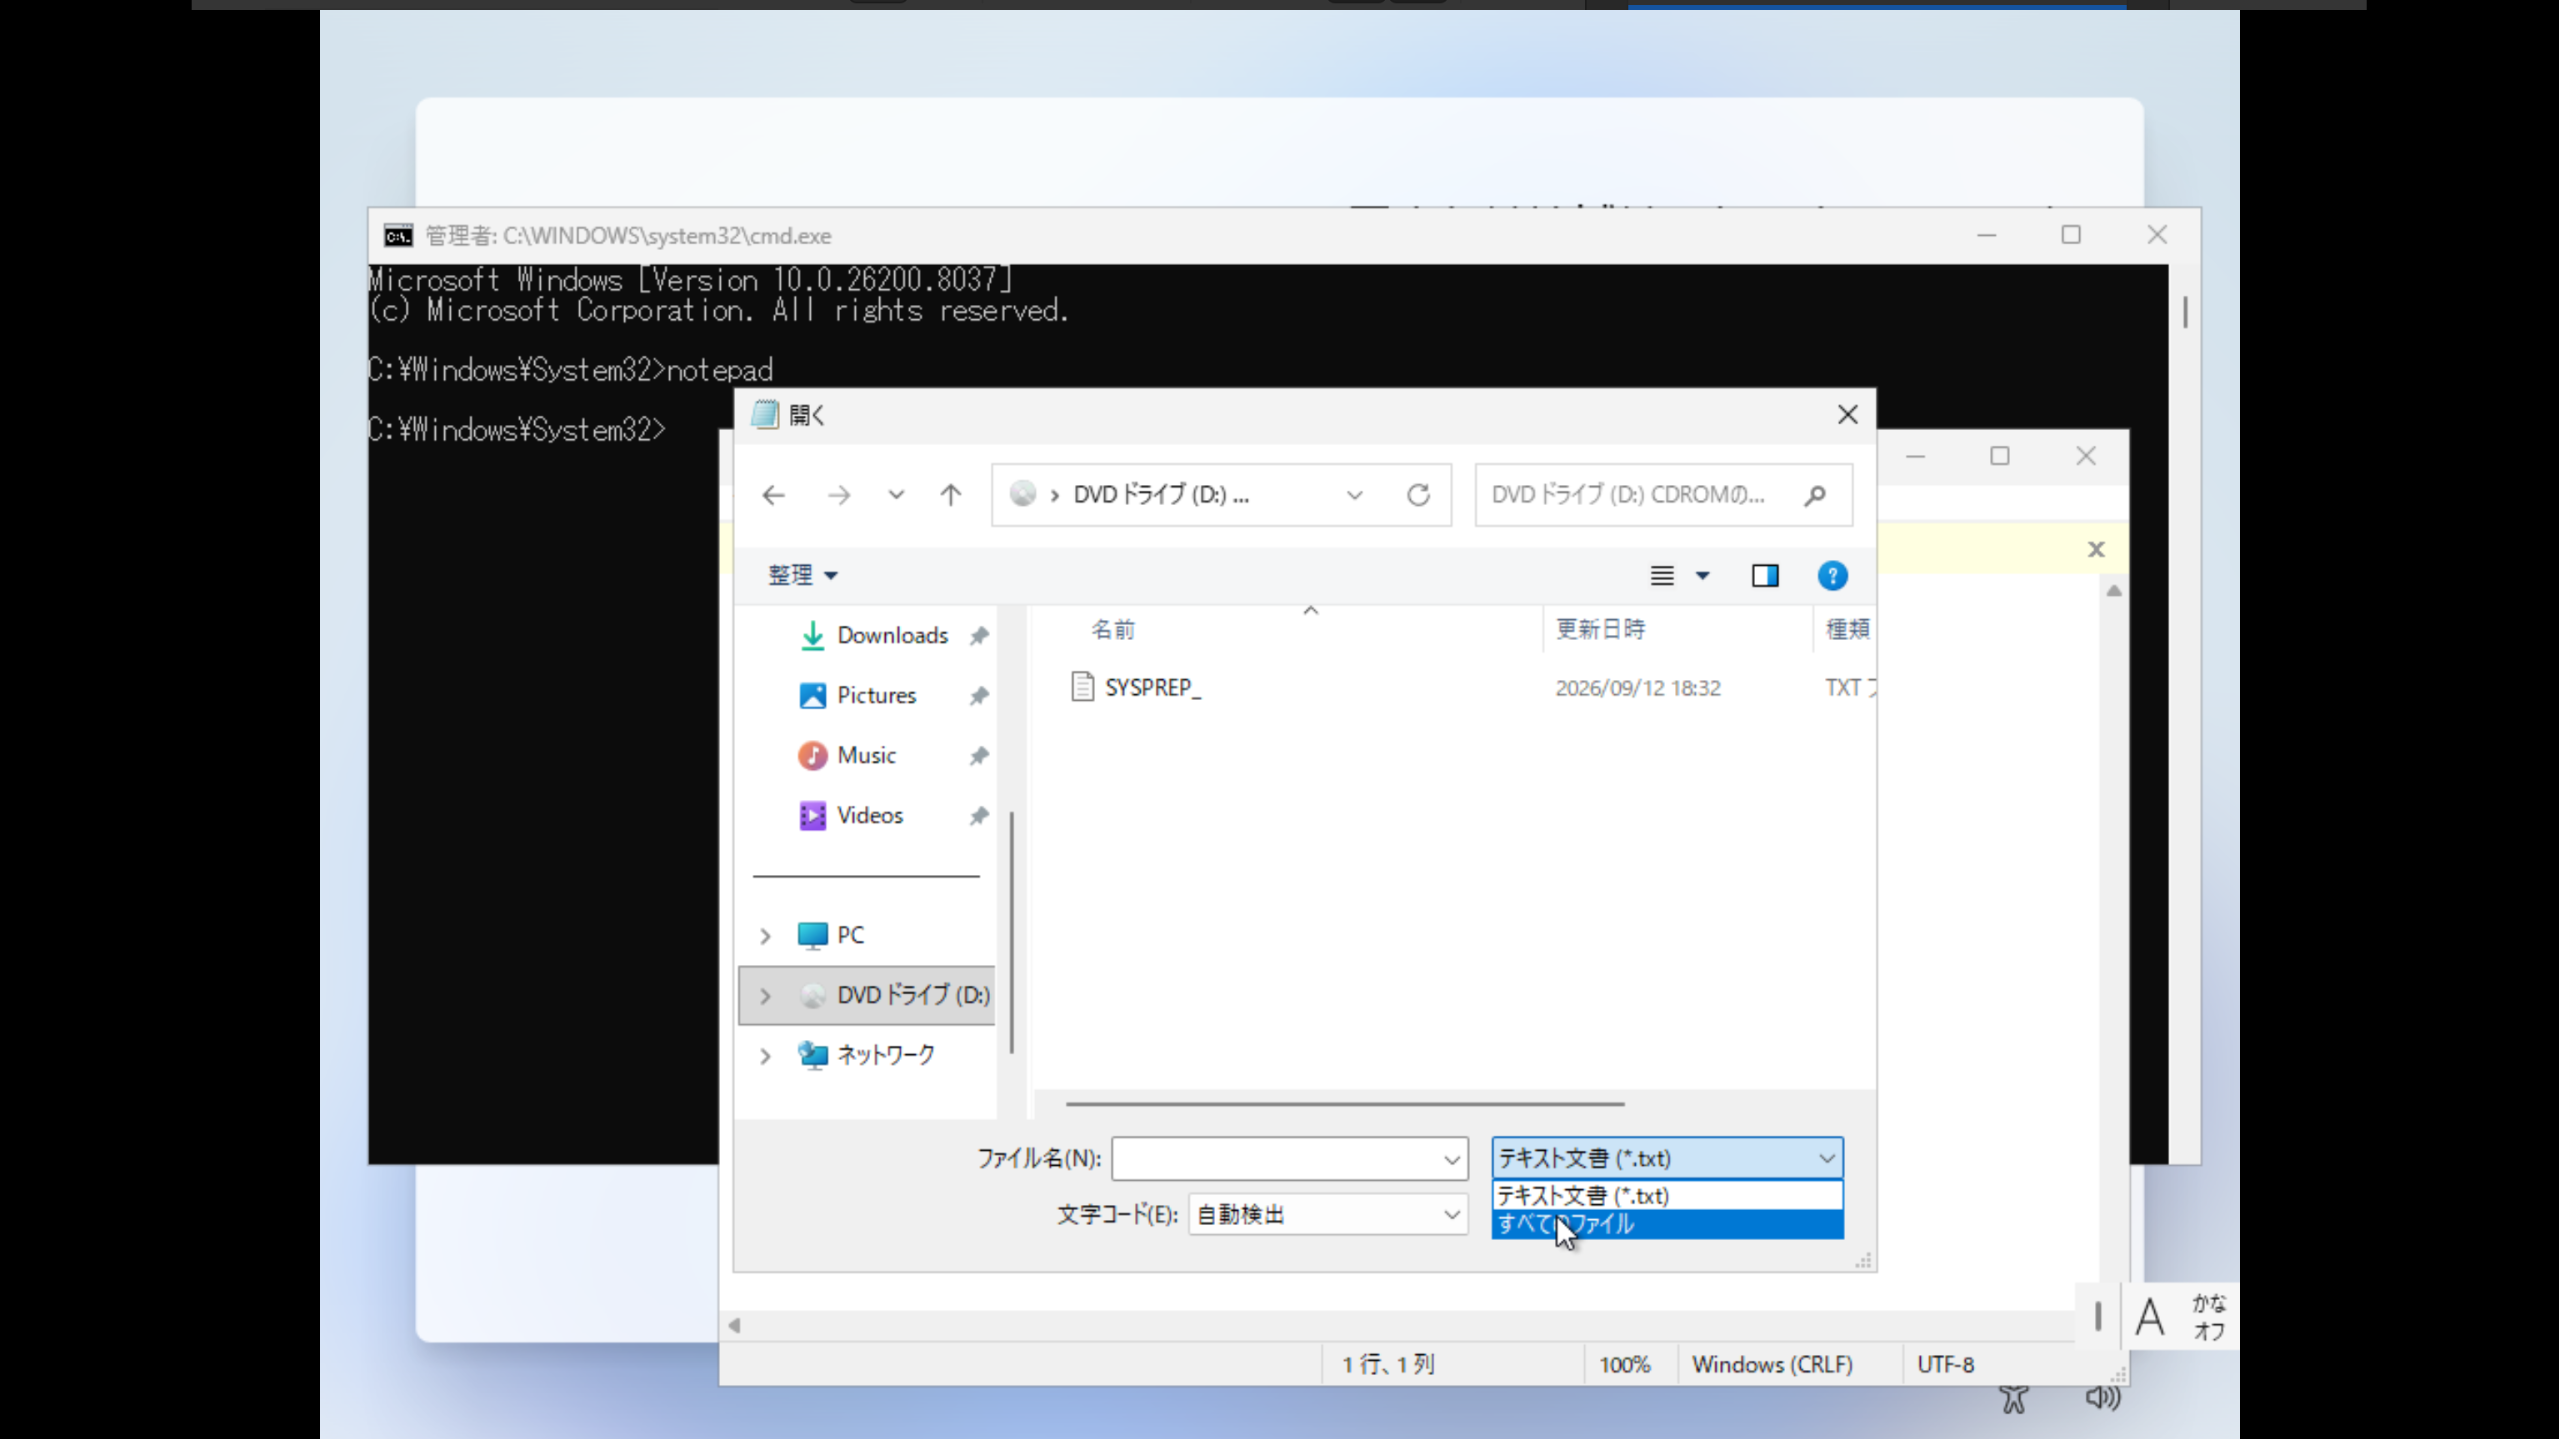
Task: Click the 100% zoom in Notepad status bar
Action: (x=1624, y=1364)
